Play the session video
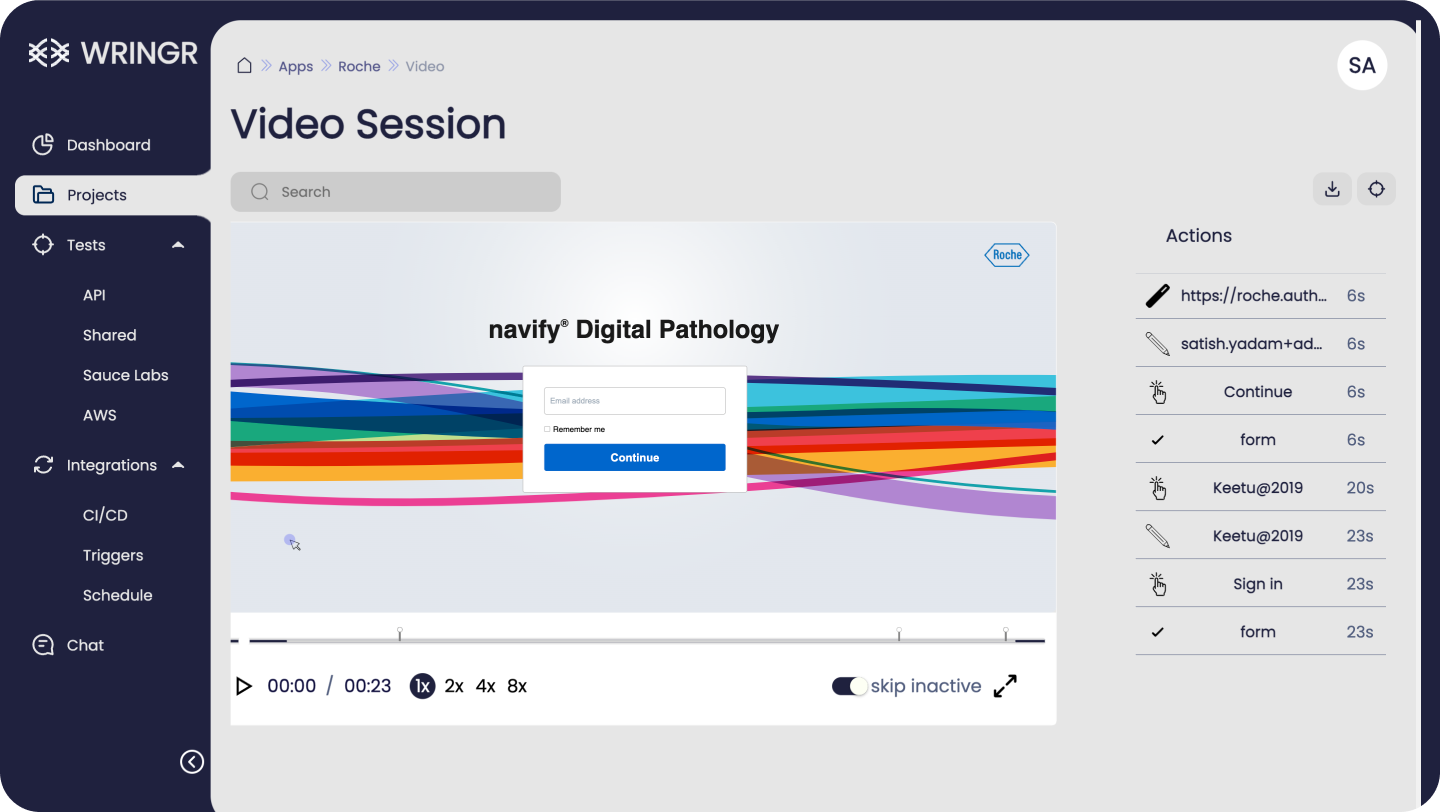 (x=243, y=686)
